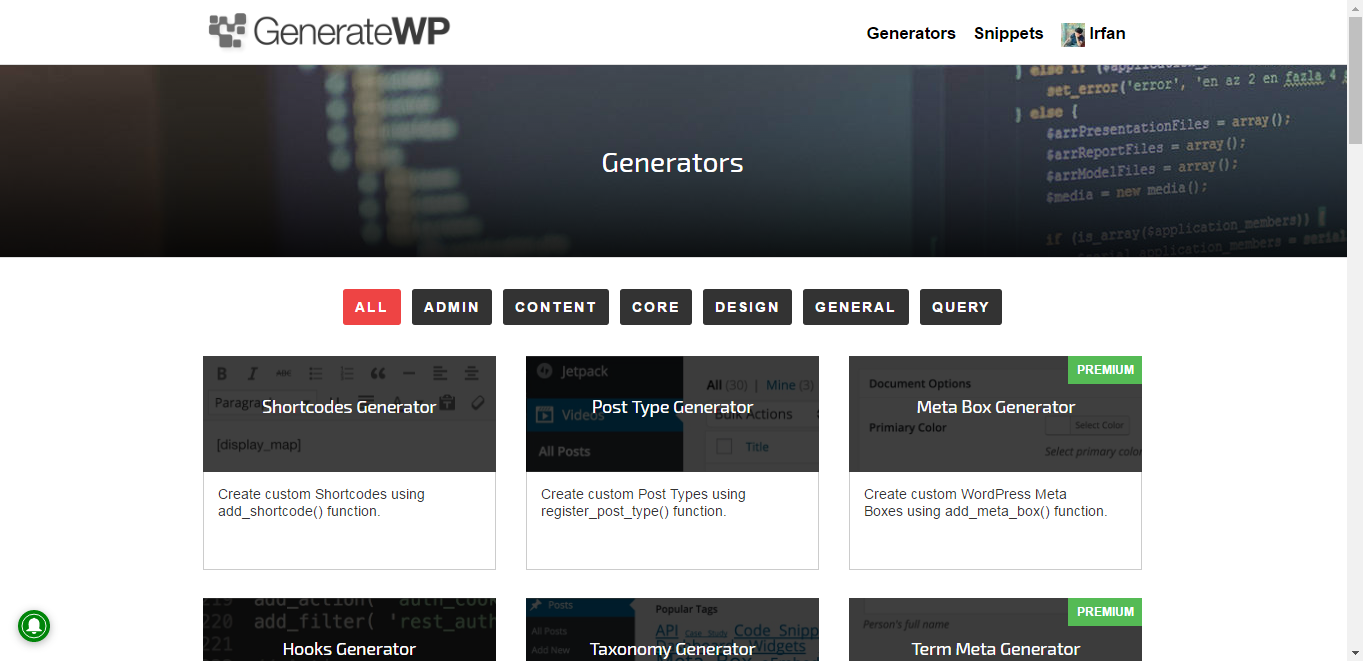Click the green notification bell icon
Image resolution: width=1363 pixels, height=661 pixels.
point(34,626)
